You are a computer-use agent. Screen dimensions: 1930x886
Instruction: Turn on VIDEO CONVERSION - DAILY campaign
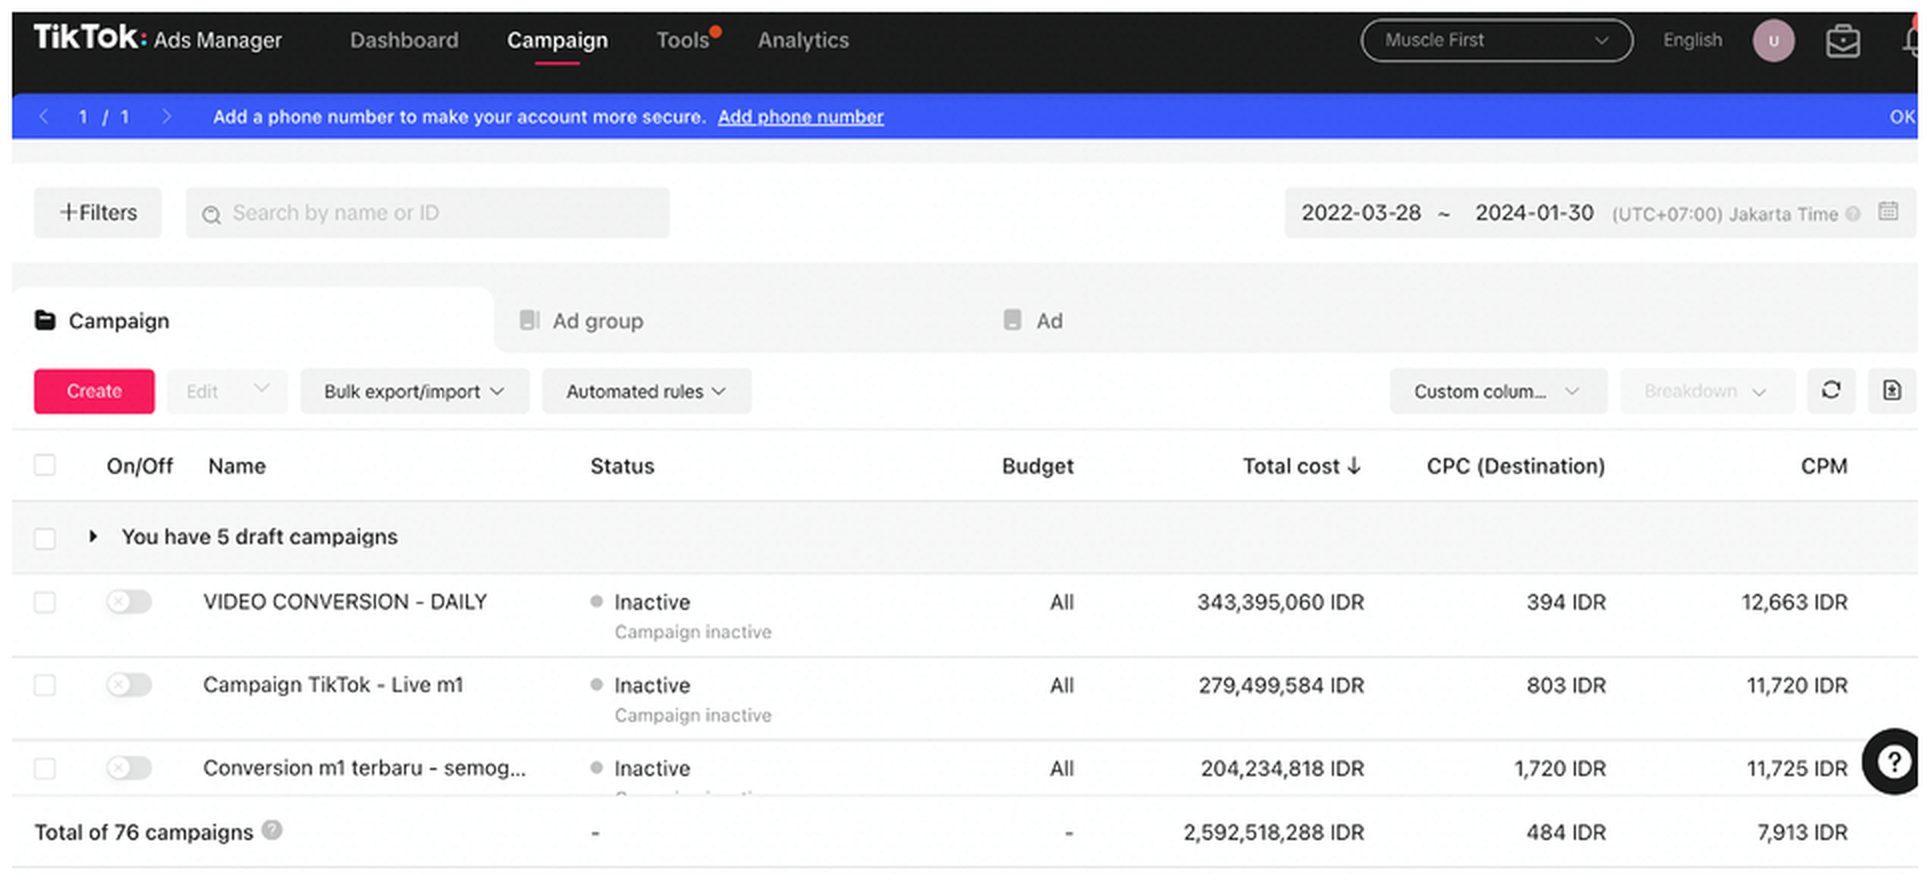[129, 601]
